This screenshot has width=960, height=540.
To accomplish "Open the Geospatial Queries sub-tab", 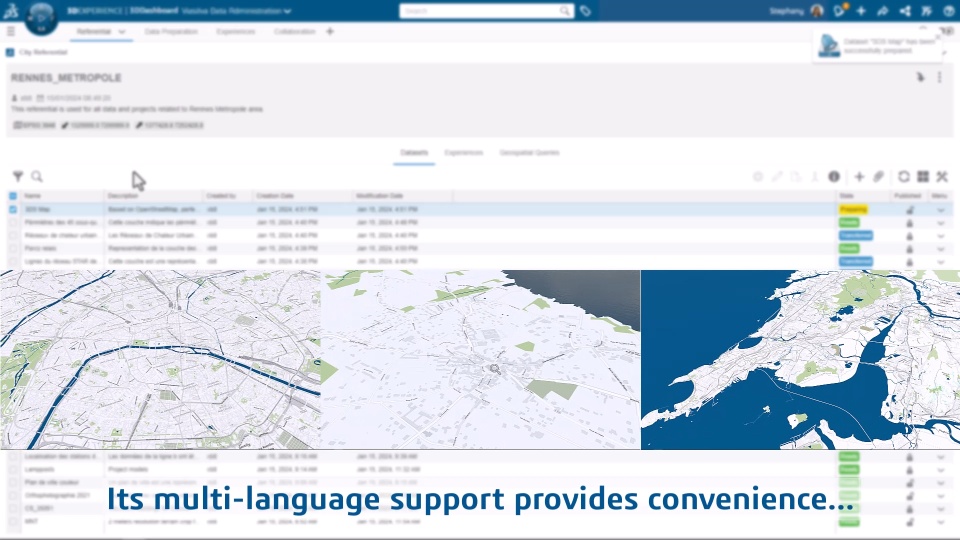I will pyautogui.click(x=530, y=152).
